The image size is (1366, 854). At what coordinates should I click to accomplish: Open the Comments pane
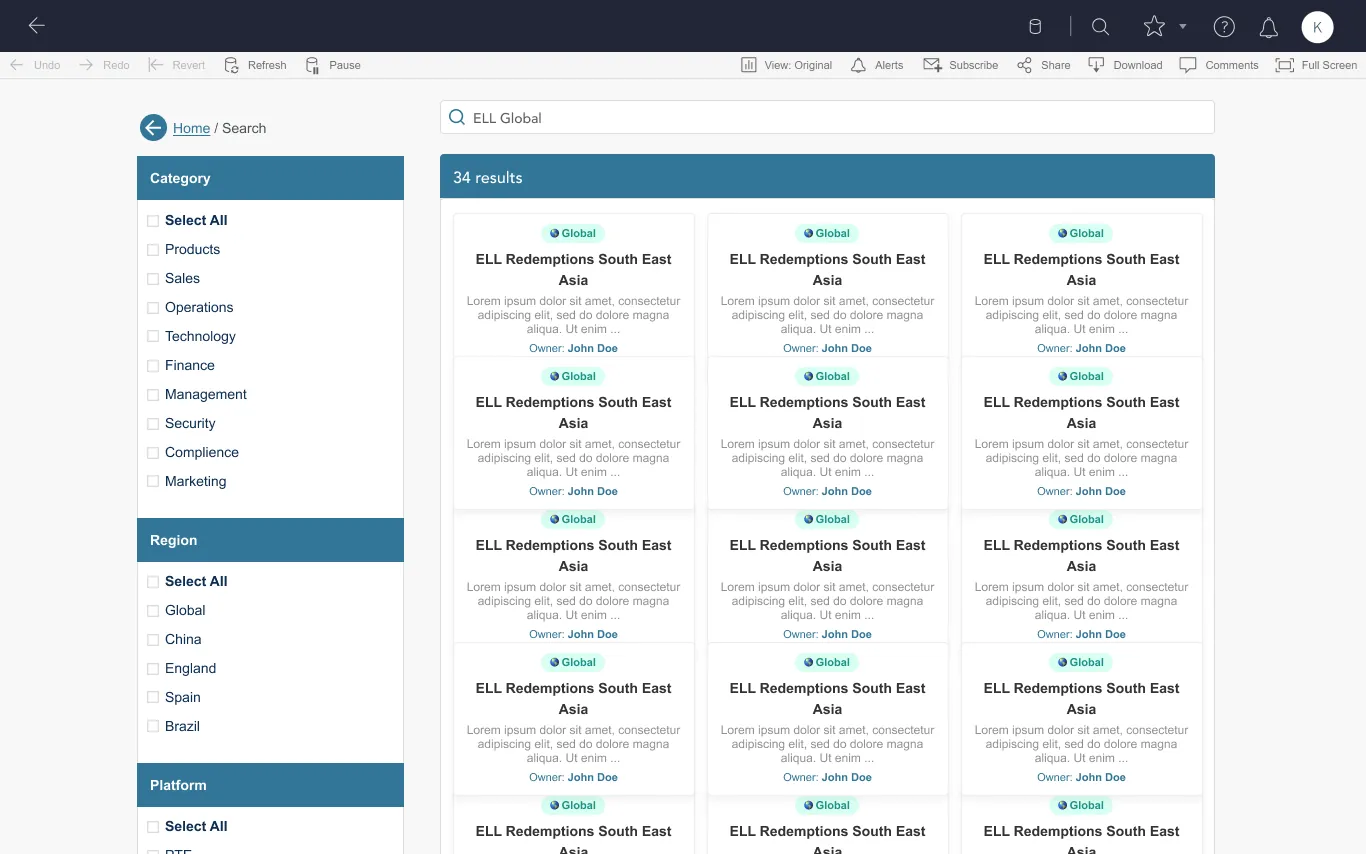point(1219,65)
